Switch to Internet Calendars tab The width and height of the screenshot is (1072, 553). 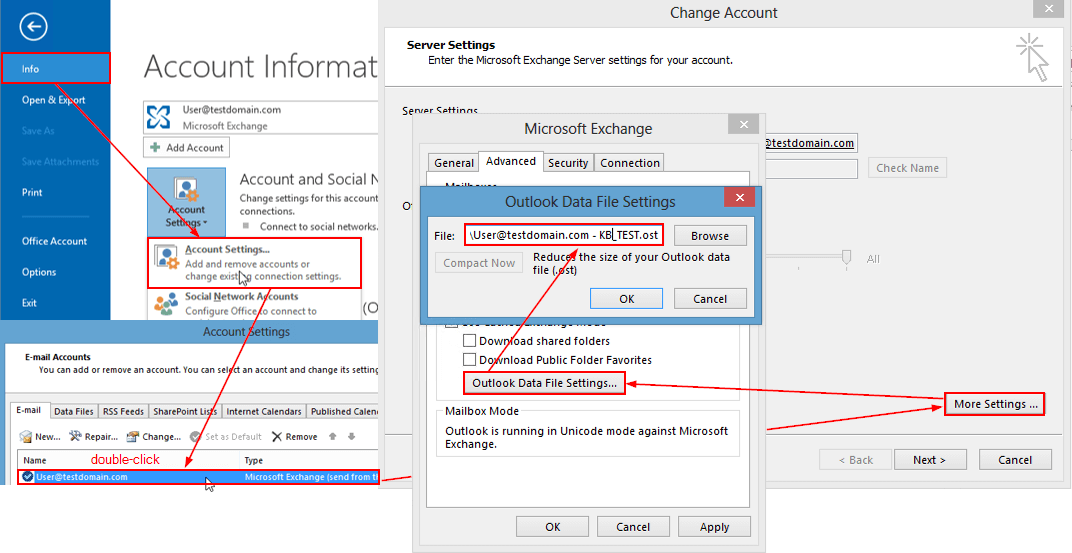[264, 412]
